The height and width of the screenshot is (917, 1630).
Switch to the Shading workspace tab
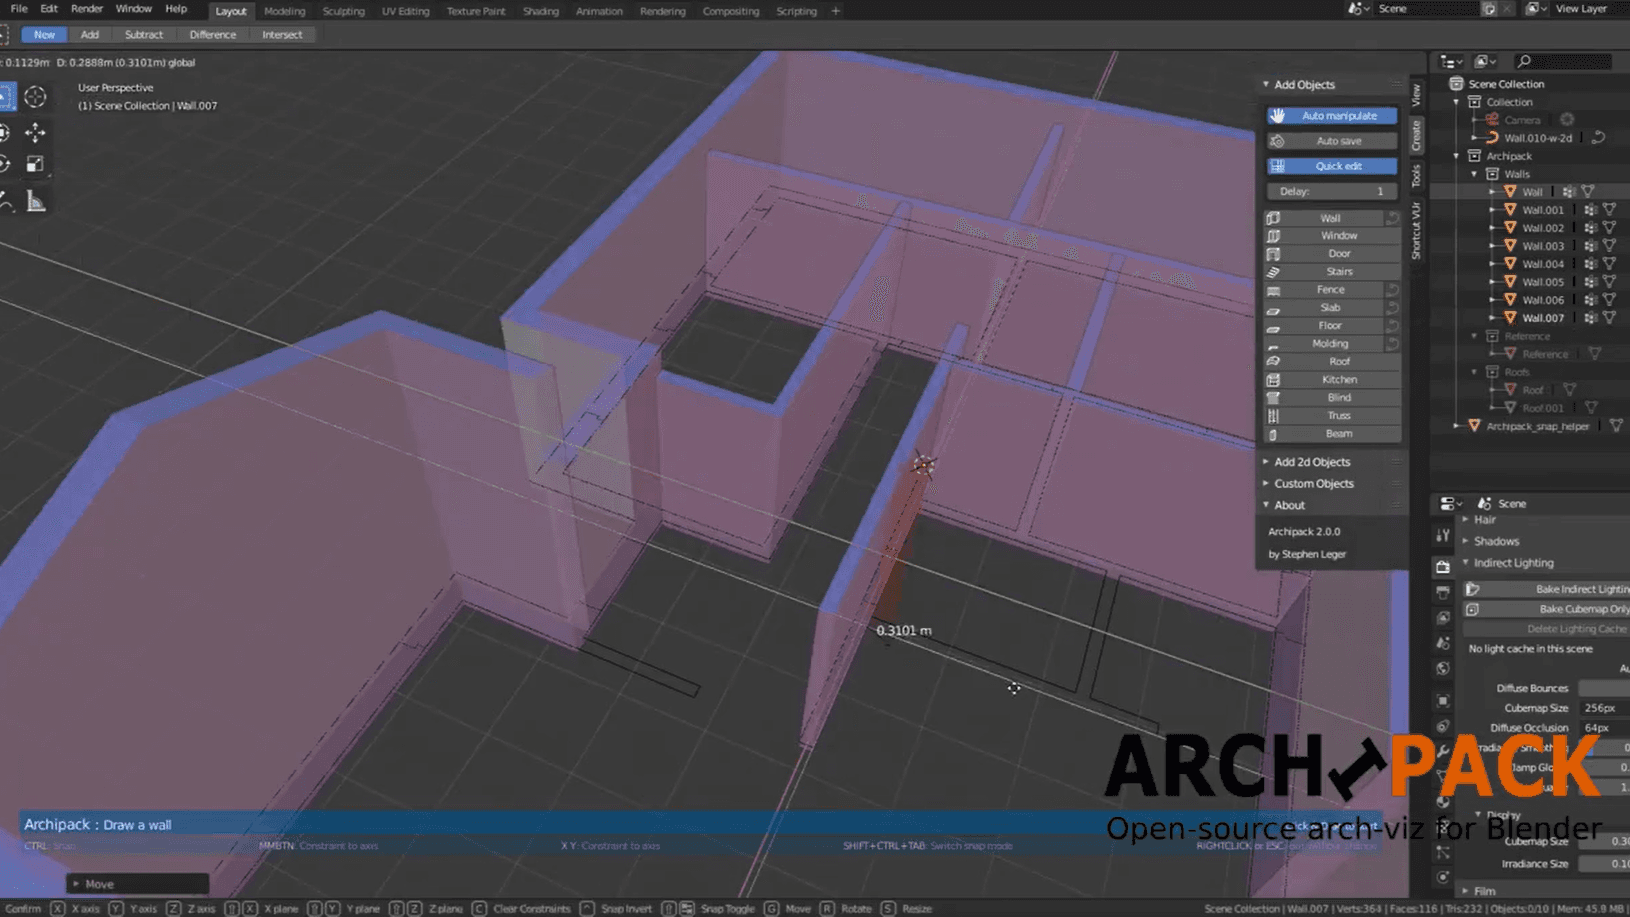click(541, 11)
